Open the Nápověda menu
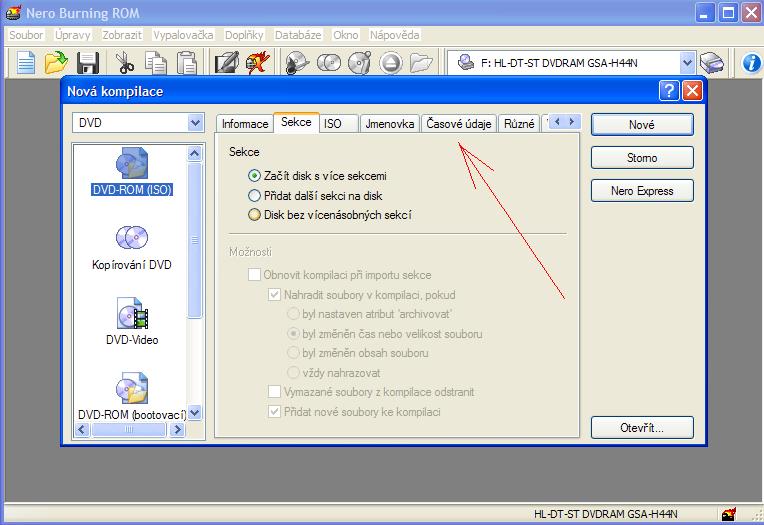Screen dimensions: 764x525 [x=395, y=35]
